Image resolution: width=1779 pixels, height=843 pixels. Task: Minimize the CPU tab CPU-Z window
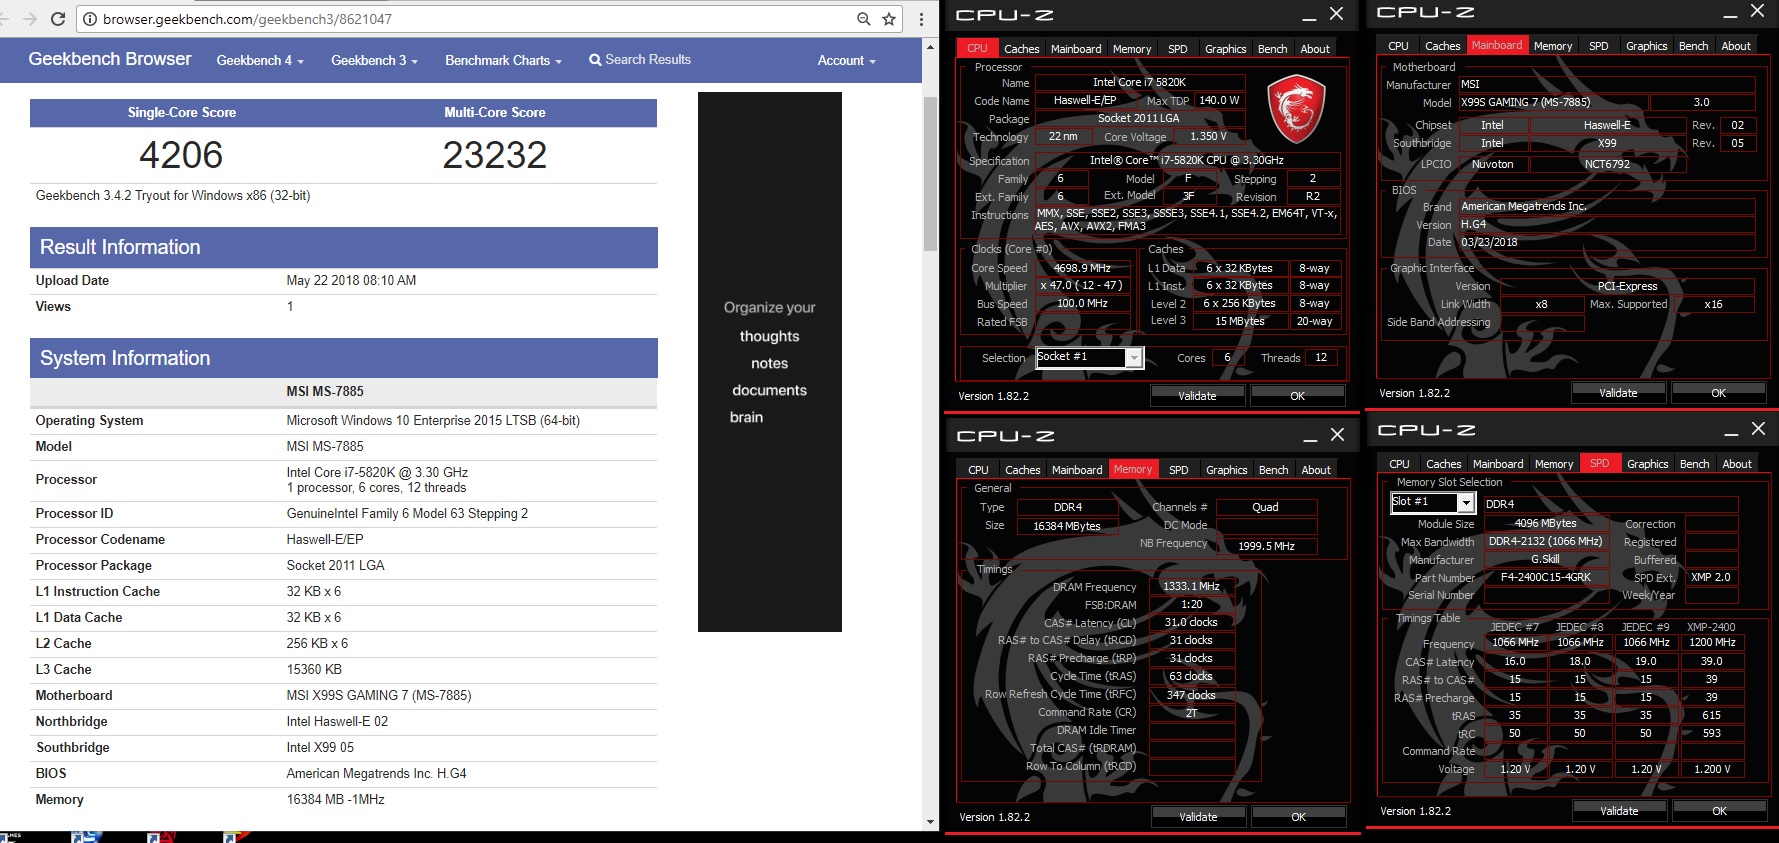click(1309, 16)
